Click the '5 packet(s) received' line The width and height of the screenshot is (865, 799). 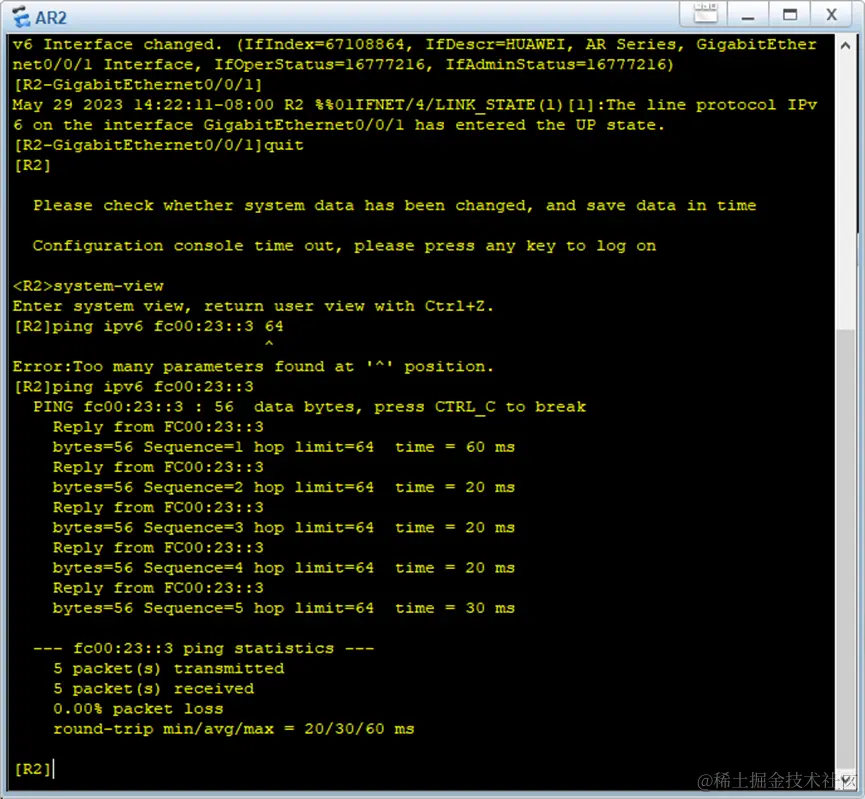pos(153,689)
